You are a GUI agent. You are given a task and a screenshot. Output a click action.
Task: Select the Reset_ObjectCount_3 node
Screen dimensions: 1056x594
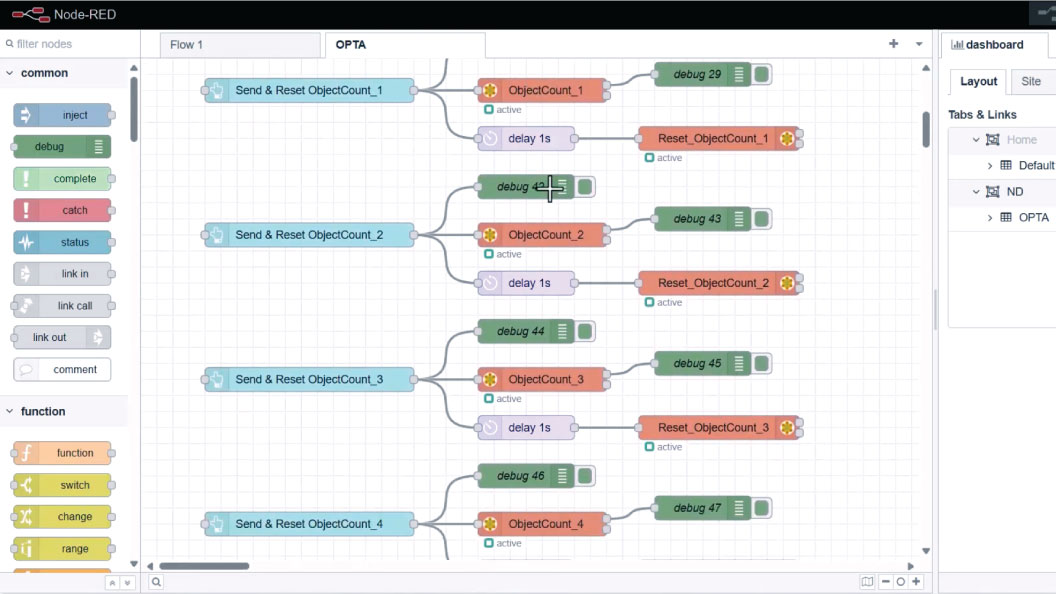tap(719, 428)
